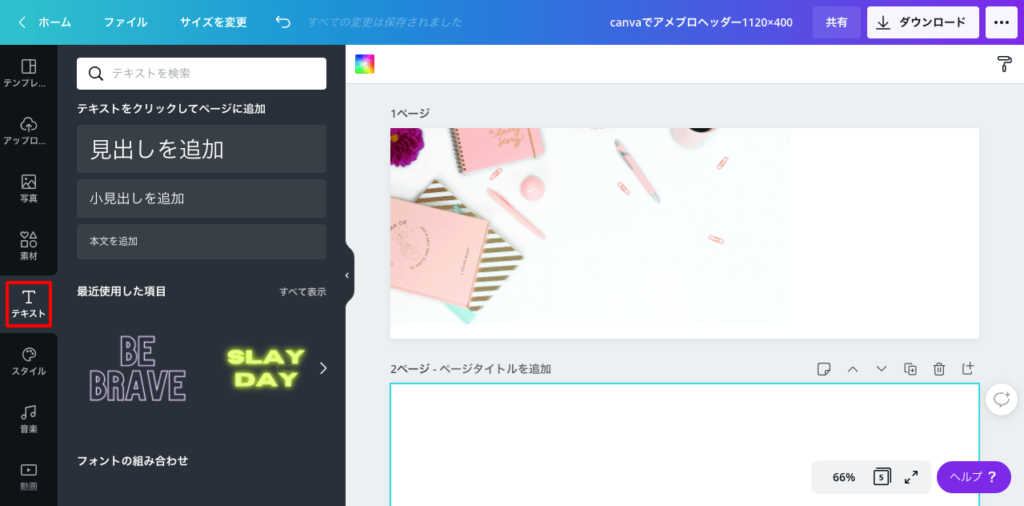Open the Styles (スタイル) sidebar tab
The image size is (1024, 506).
tap(29, 362)
